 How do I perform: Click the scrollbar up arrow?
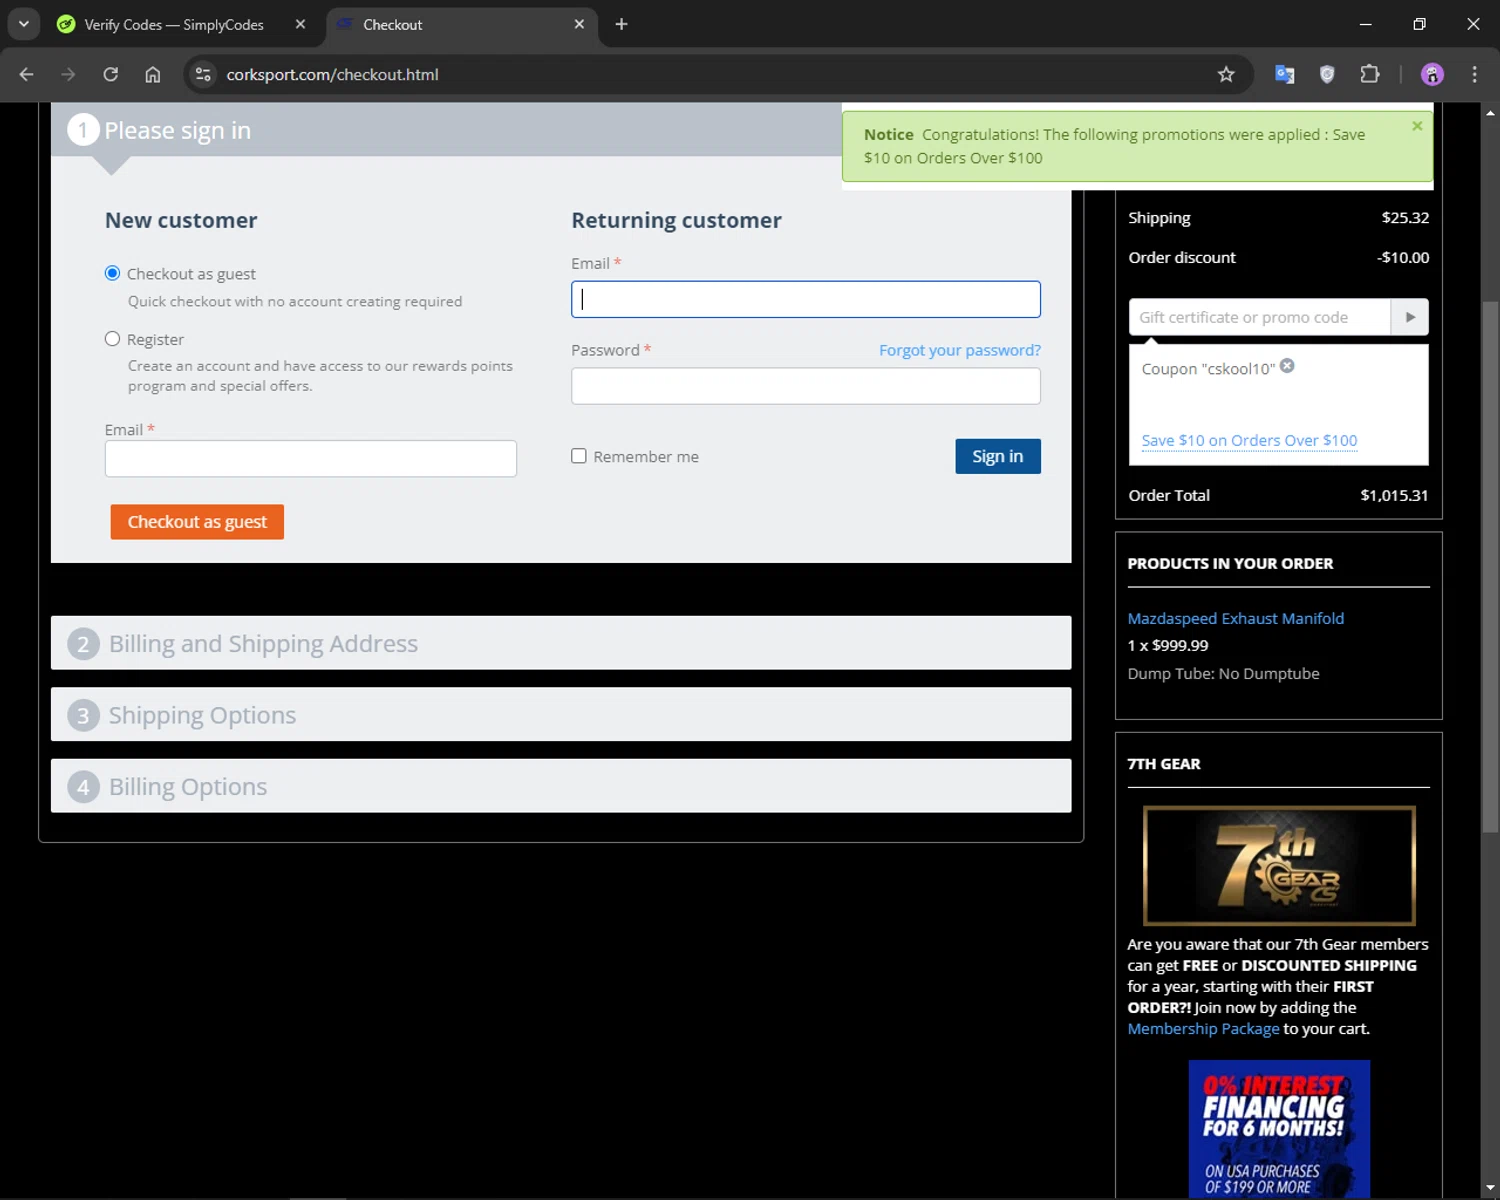tap(1490, 113)
